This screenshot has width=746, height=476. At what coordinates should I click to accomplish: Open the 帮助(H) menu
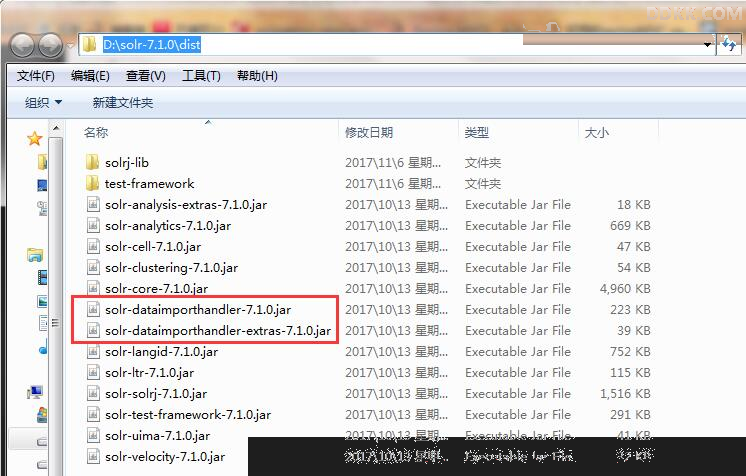tap(257, 76)
